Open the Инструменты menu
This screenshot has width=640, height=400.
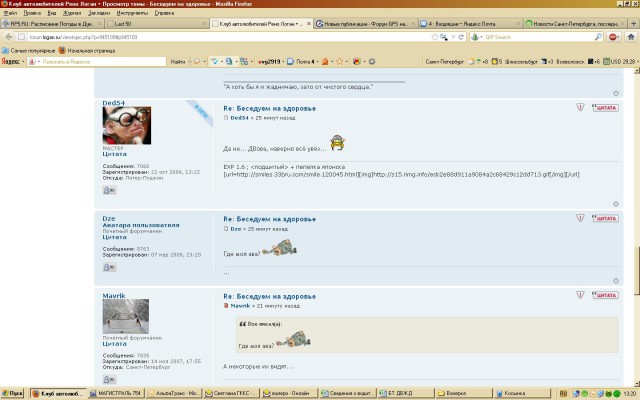point(132,13)
